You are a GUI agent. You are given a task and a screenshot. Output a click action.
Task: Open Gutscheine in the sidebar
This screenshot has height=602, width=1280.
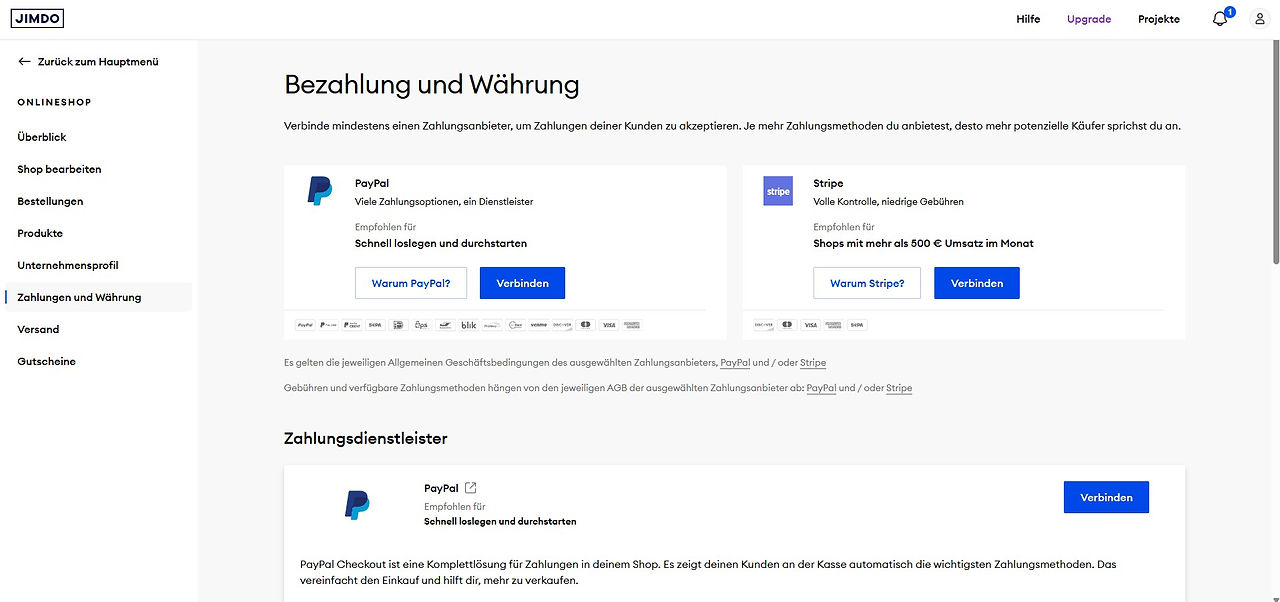coord(46,361)
